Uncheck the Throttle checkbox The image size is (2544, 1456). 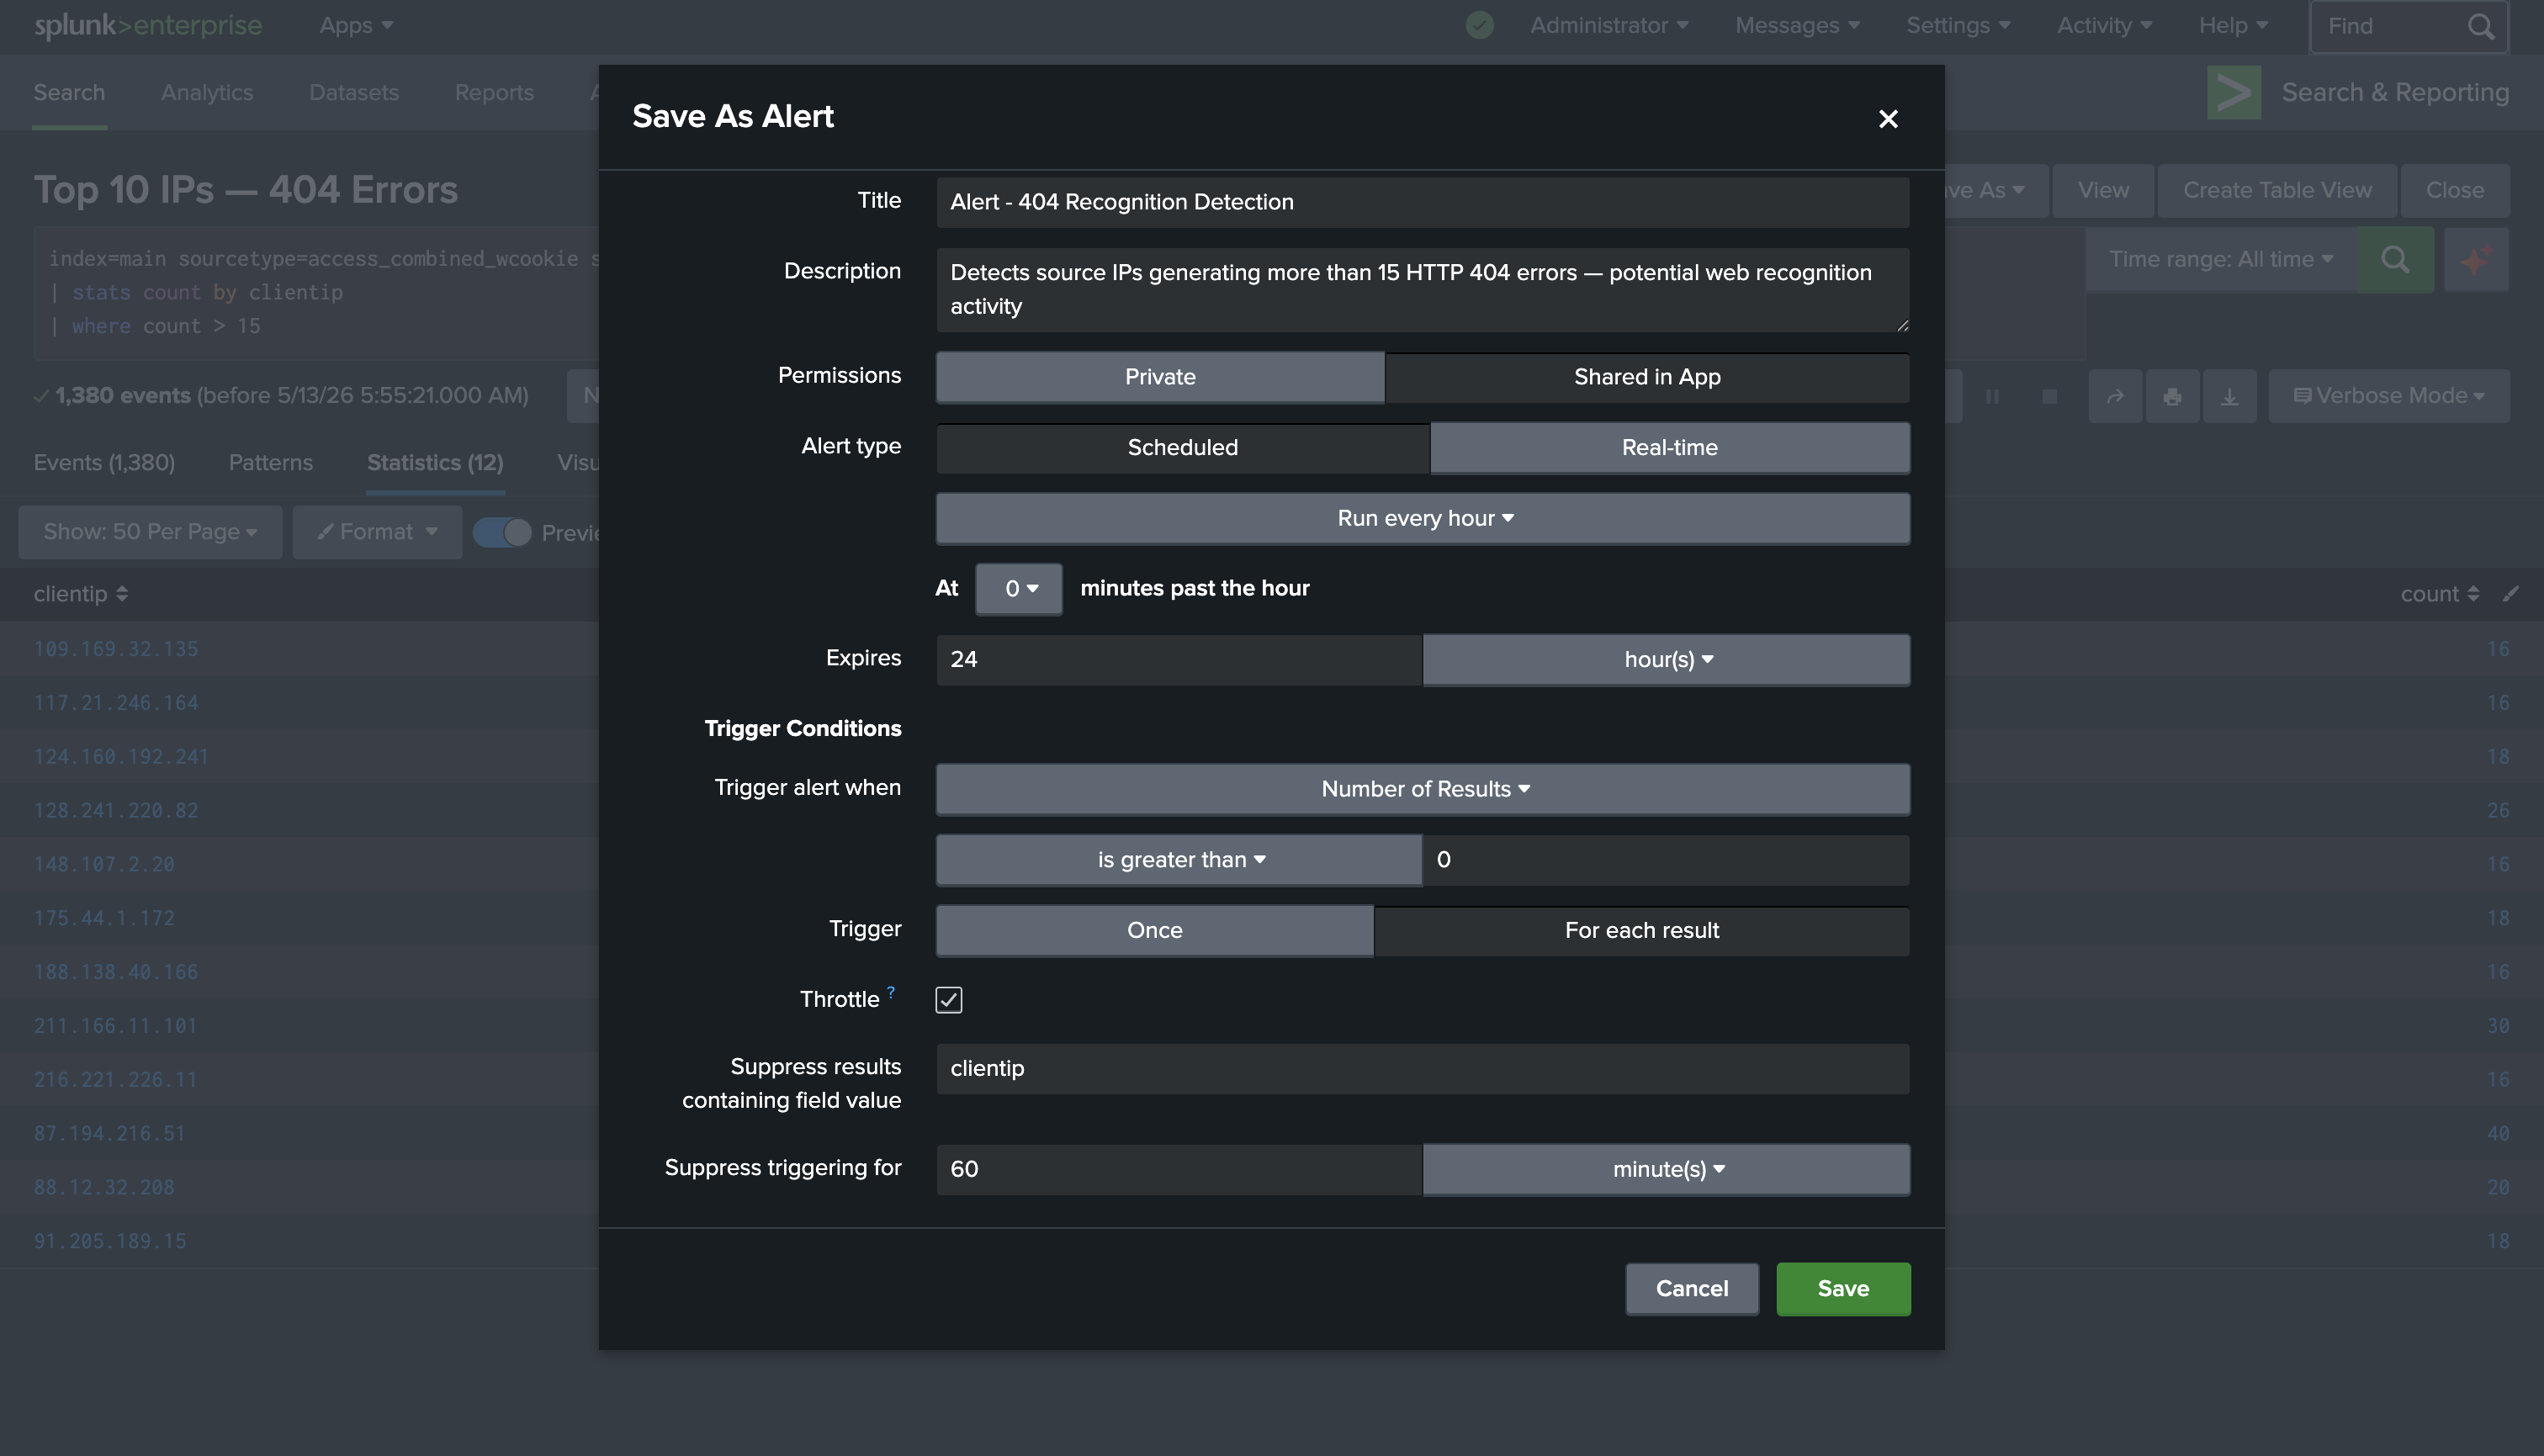pos(948,999)
